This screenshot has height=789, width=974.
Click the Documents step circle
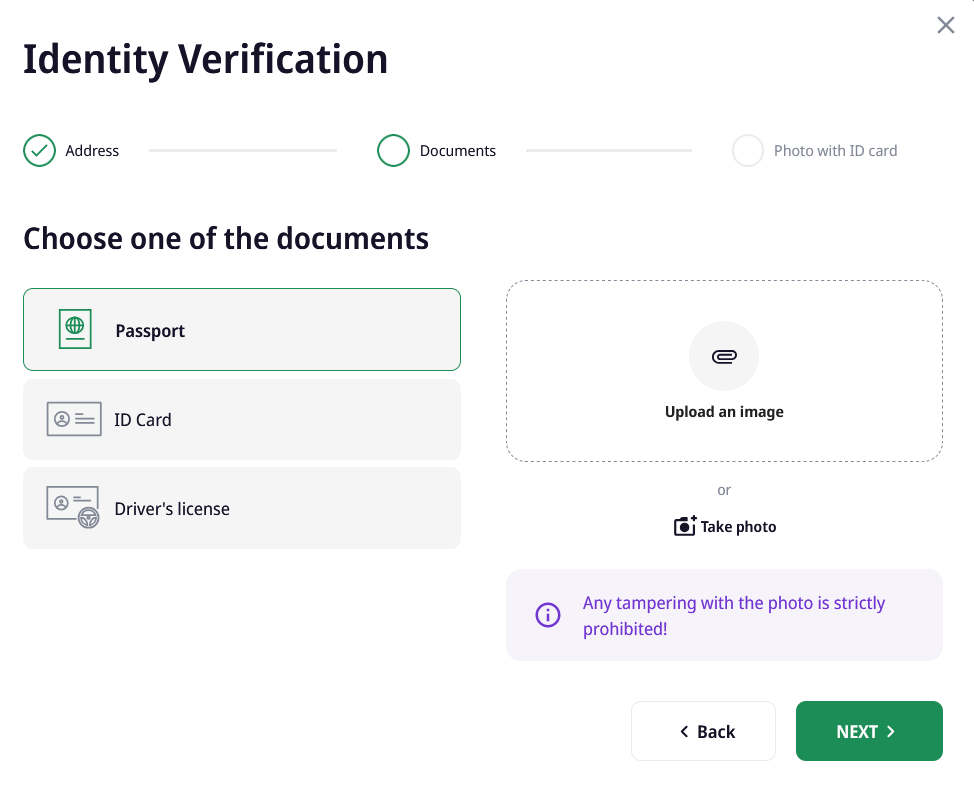(x=394, y=151)
